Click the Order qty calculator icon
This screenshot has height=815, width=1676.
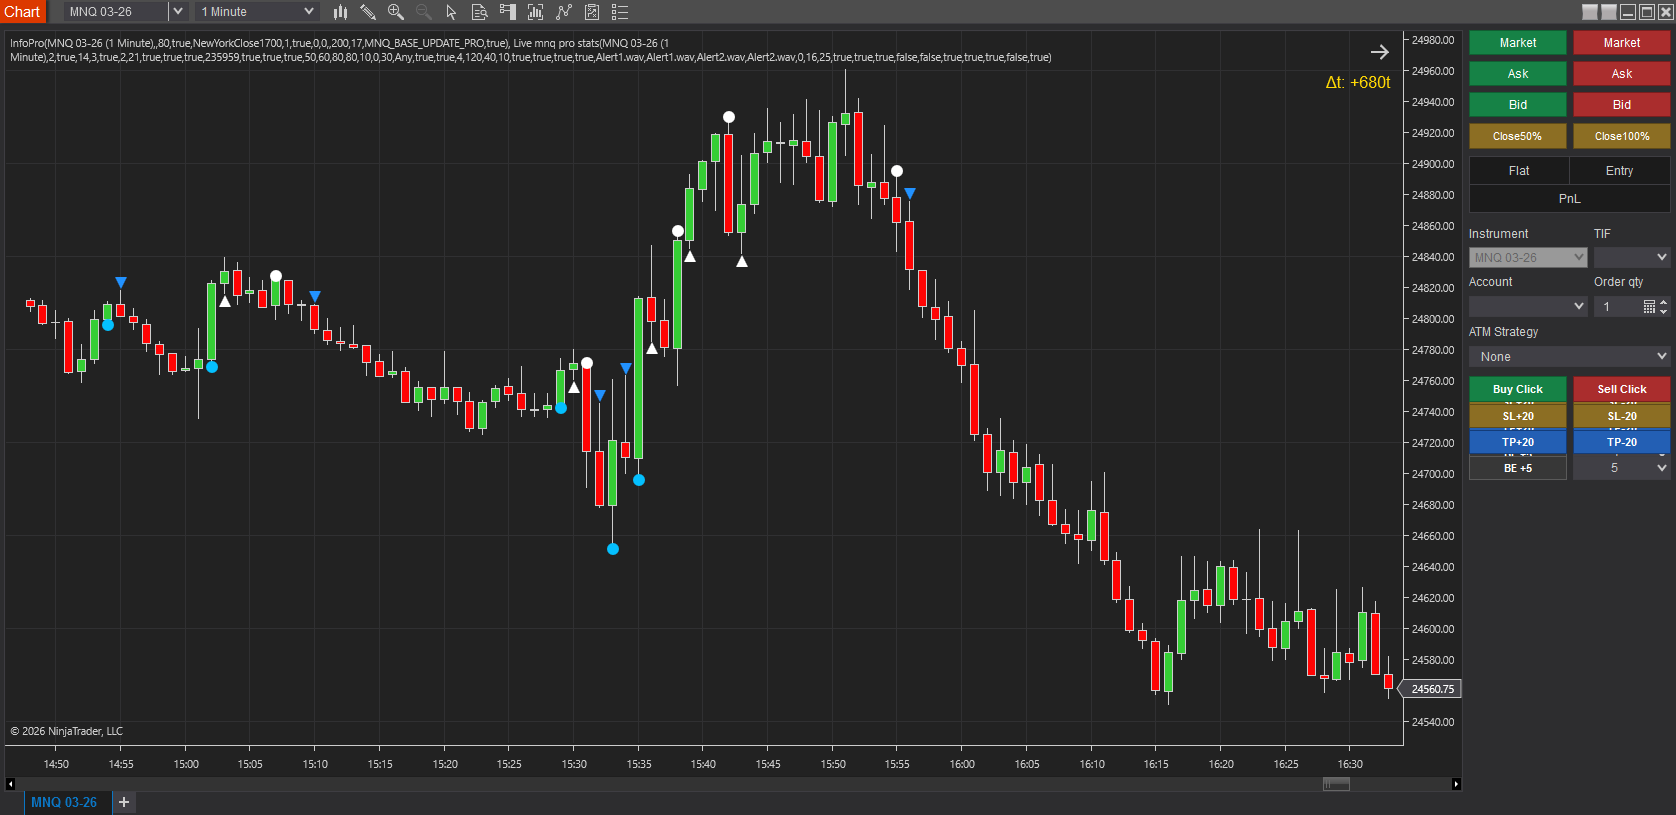(x=1649, y=307)
